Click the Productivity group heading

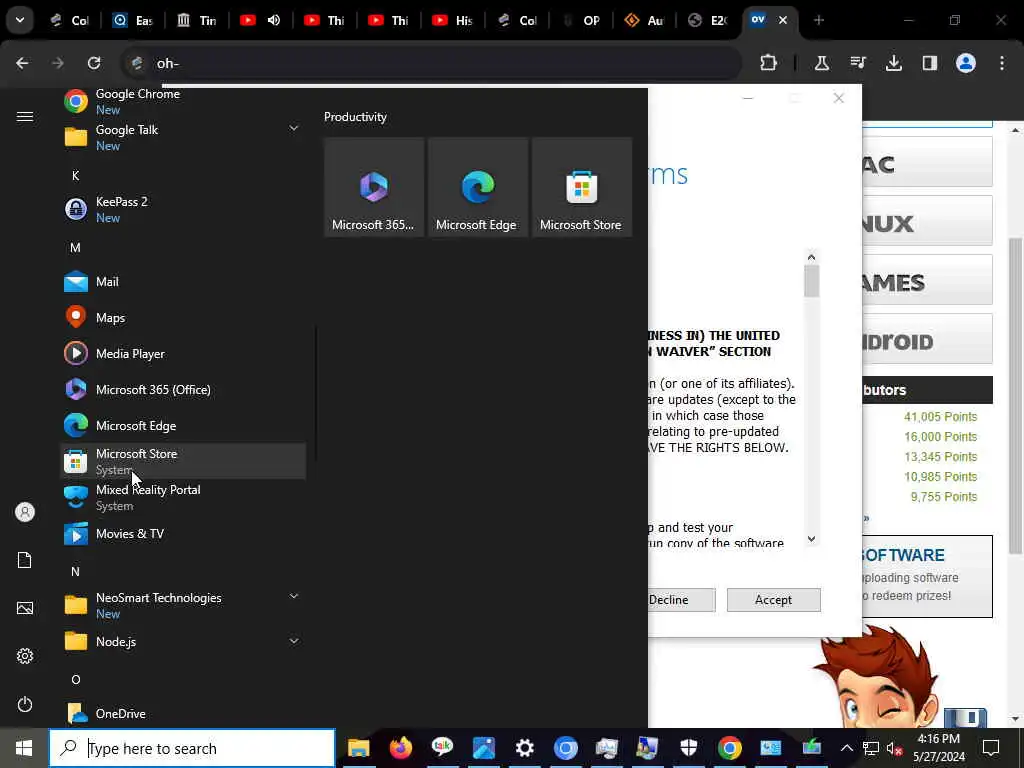click(355, 117)
